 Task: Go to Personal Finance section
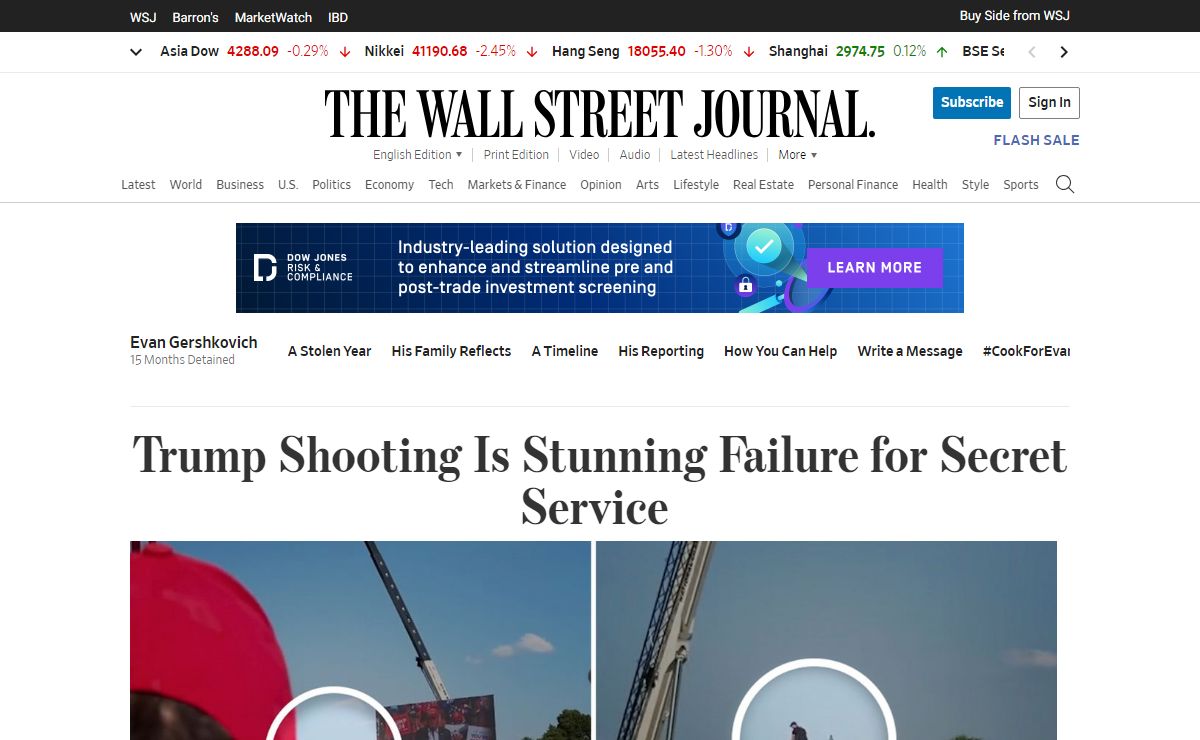coord(853,185)
